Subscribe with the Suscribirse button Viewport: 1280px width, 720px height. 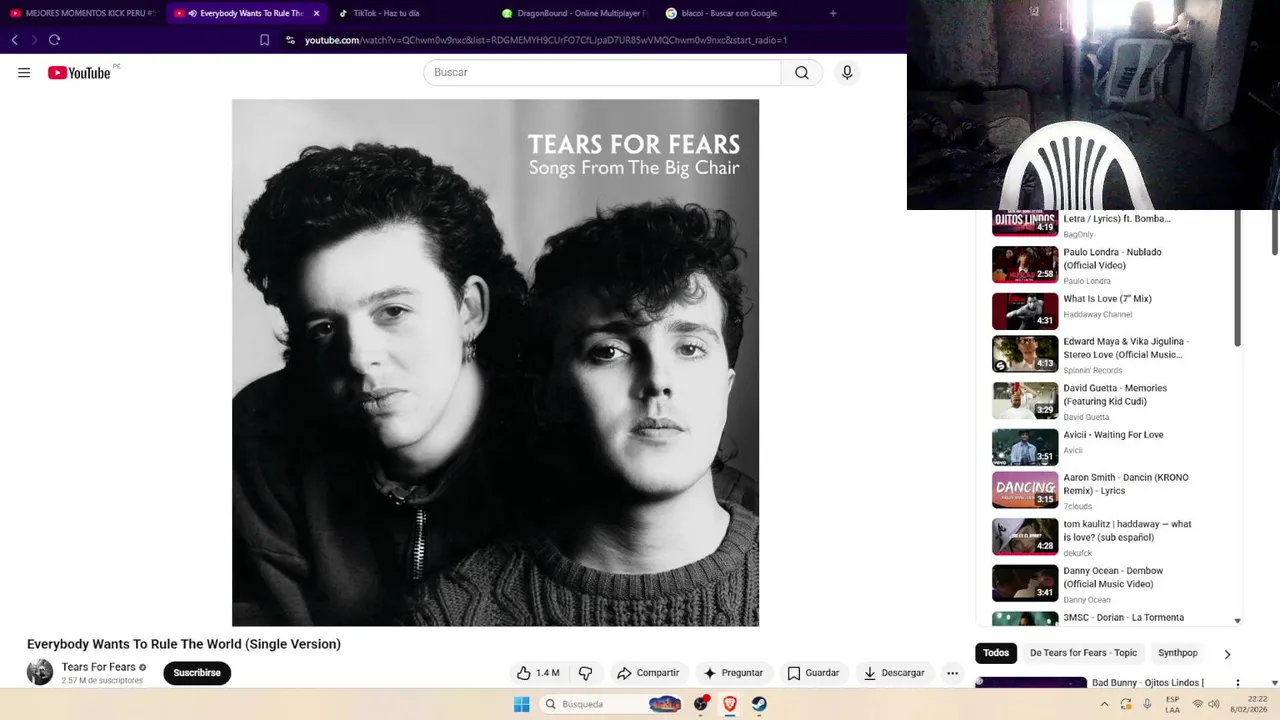click(197, 673)
